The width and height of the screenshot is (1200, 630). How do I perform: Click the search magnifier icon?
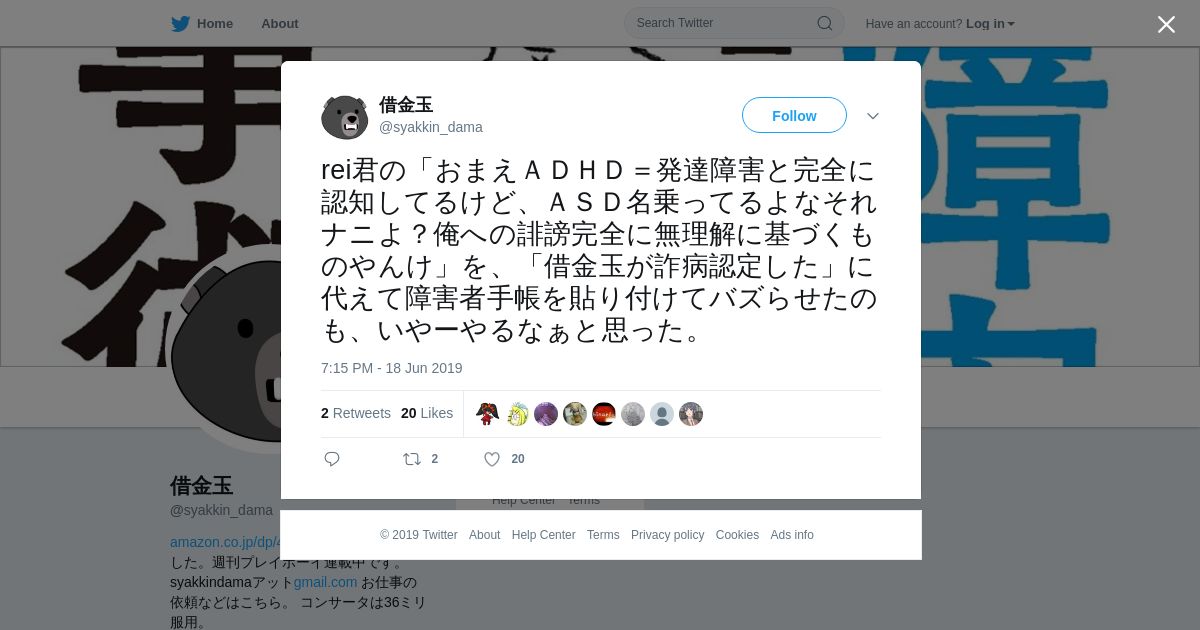click(825, 23)
